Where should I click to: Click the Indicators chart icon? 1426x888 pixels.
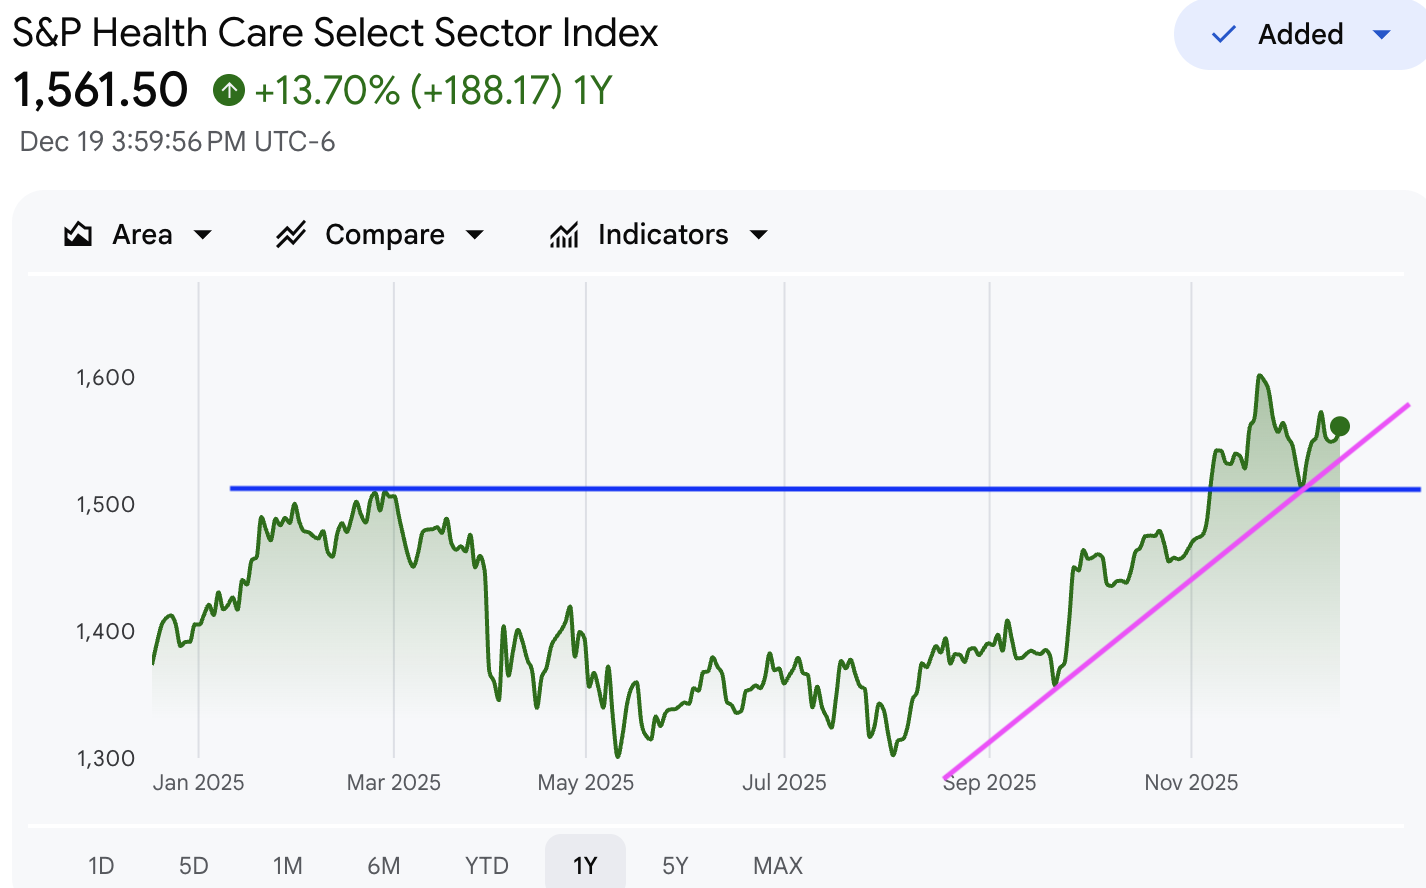coord(564,235)
